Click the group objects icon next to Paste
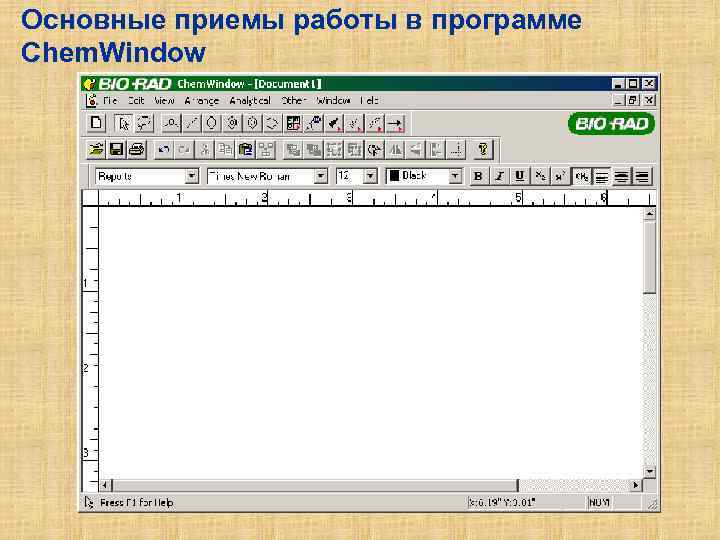Image resolution: width=720 pixels, height=540 pixels. pyautogui.click(x=266, y=150)
